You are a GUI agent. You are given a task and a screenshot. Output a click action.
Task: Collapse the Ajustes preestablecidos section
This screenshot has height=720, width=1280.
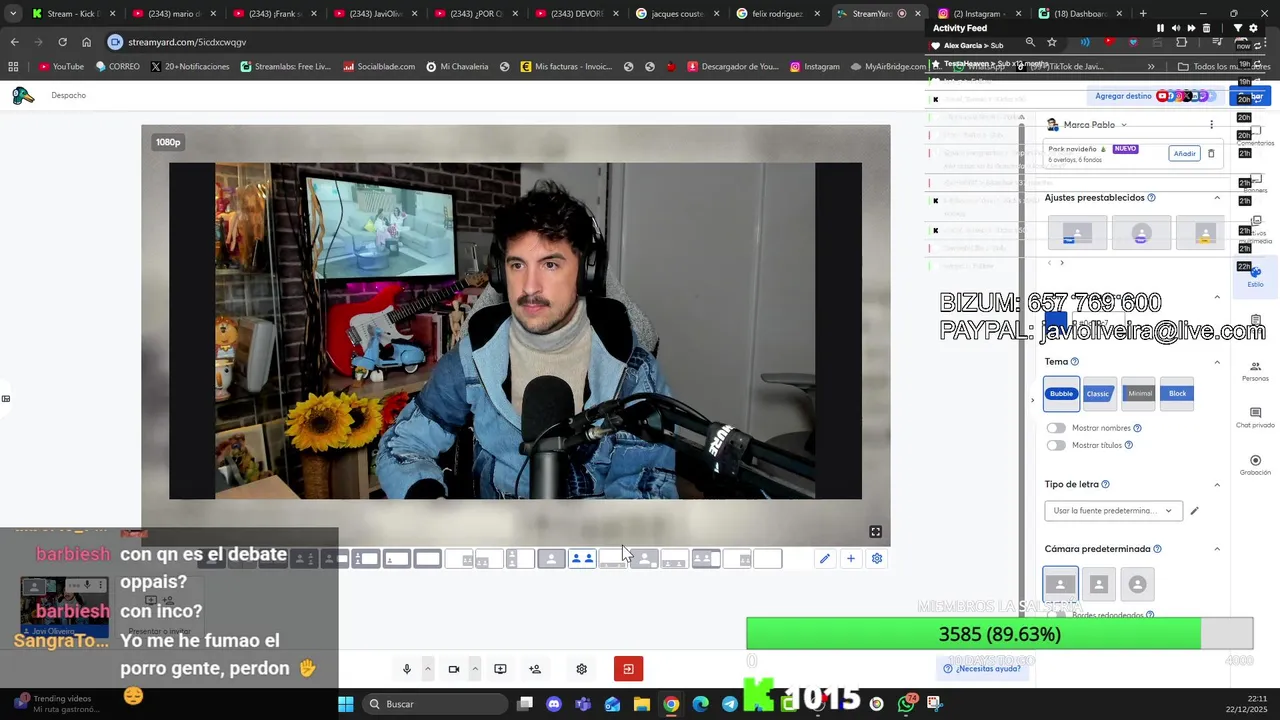click(x=1217, y=198)
